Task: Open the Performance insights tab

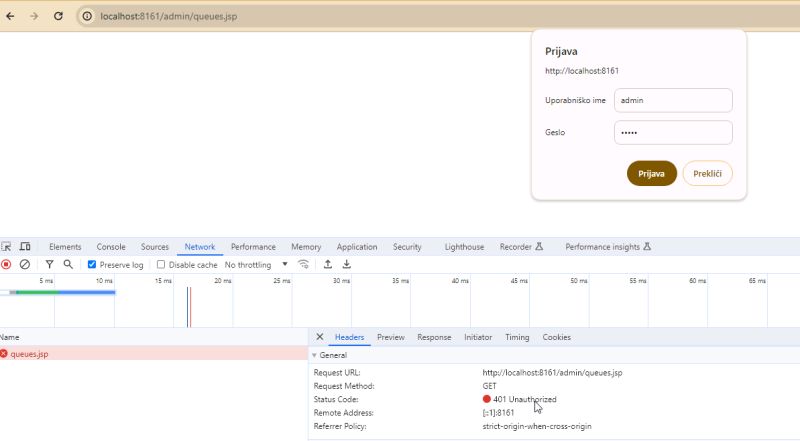Action: click(608, 247)
